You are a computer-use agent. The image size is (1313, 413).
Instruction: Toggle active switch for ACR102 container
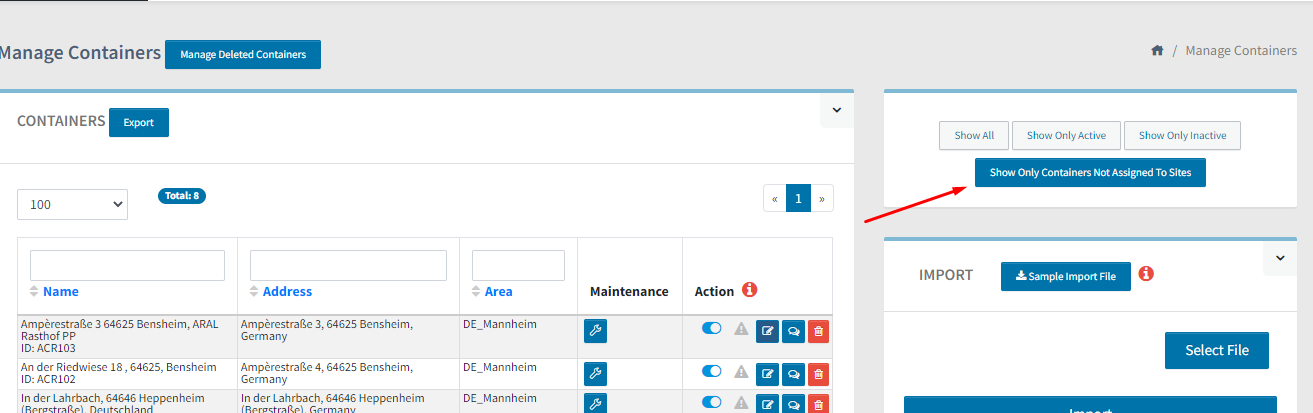pyautogui.click(x=712, y=370)
